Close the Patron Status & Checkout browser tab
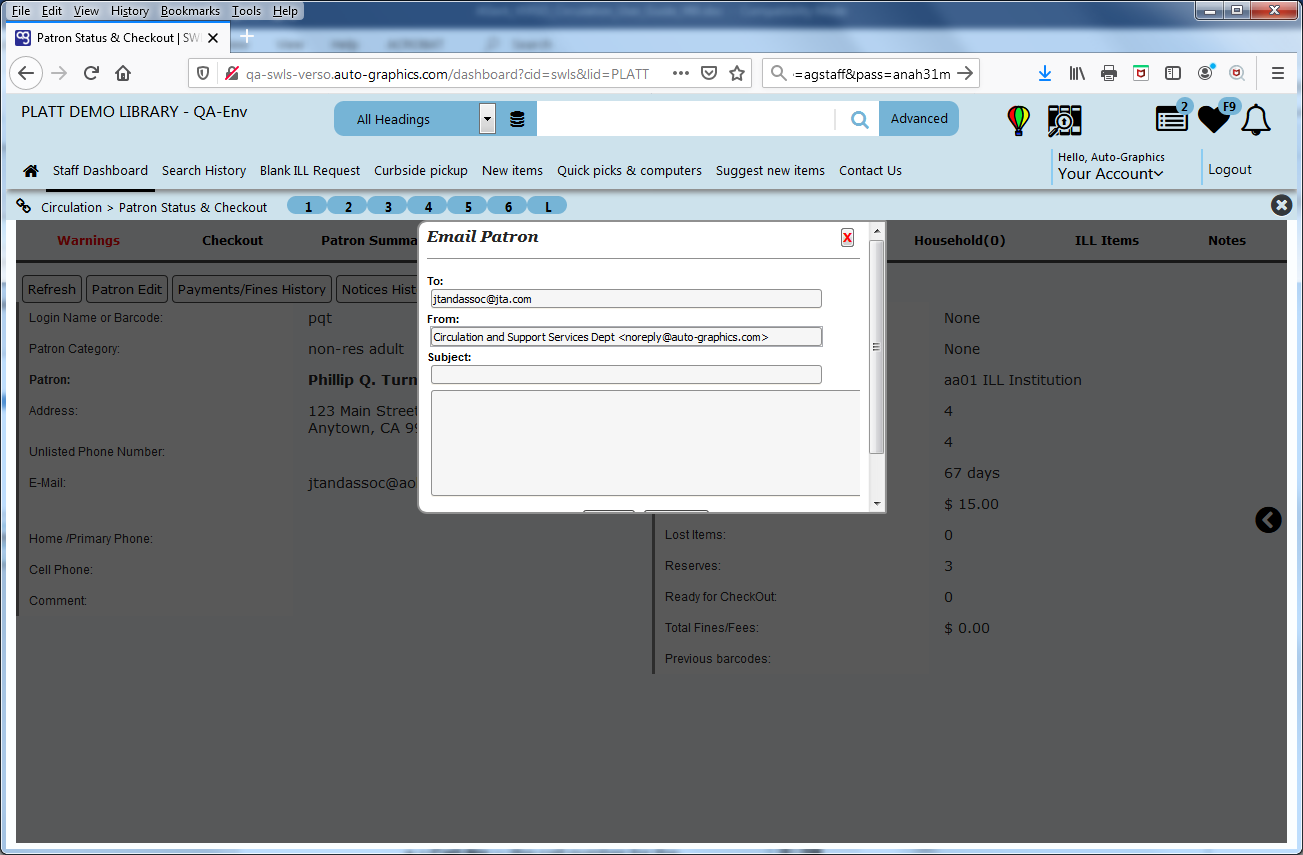The height and width of the screenshot is (855, 1303). tap(213, 38)
